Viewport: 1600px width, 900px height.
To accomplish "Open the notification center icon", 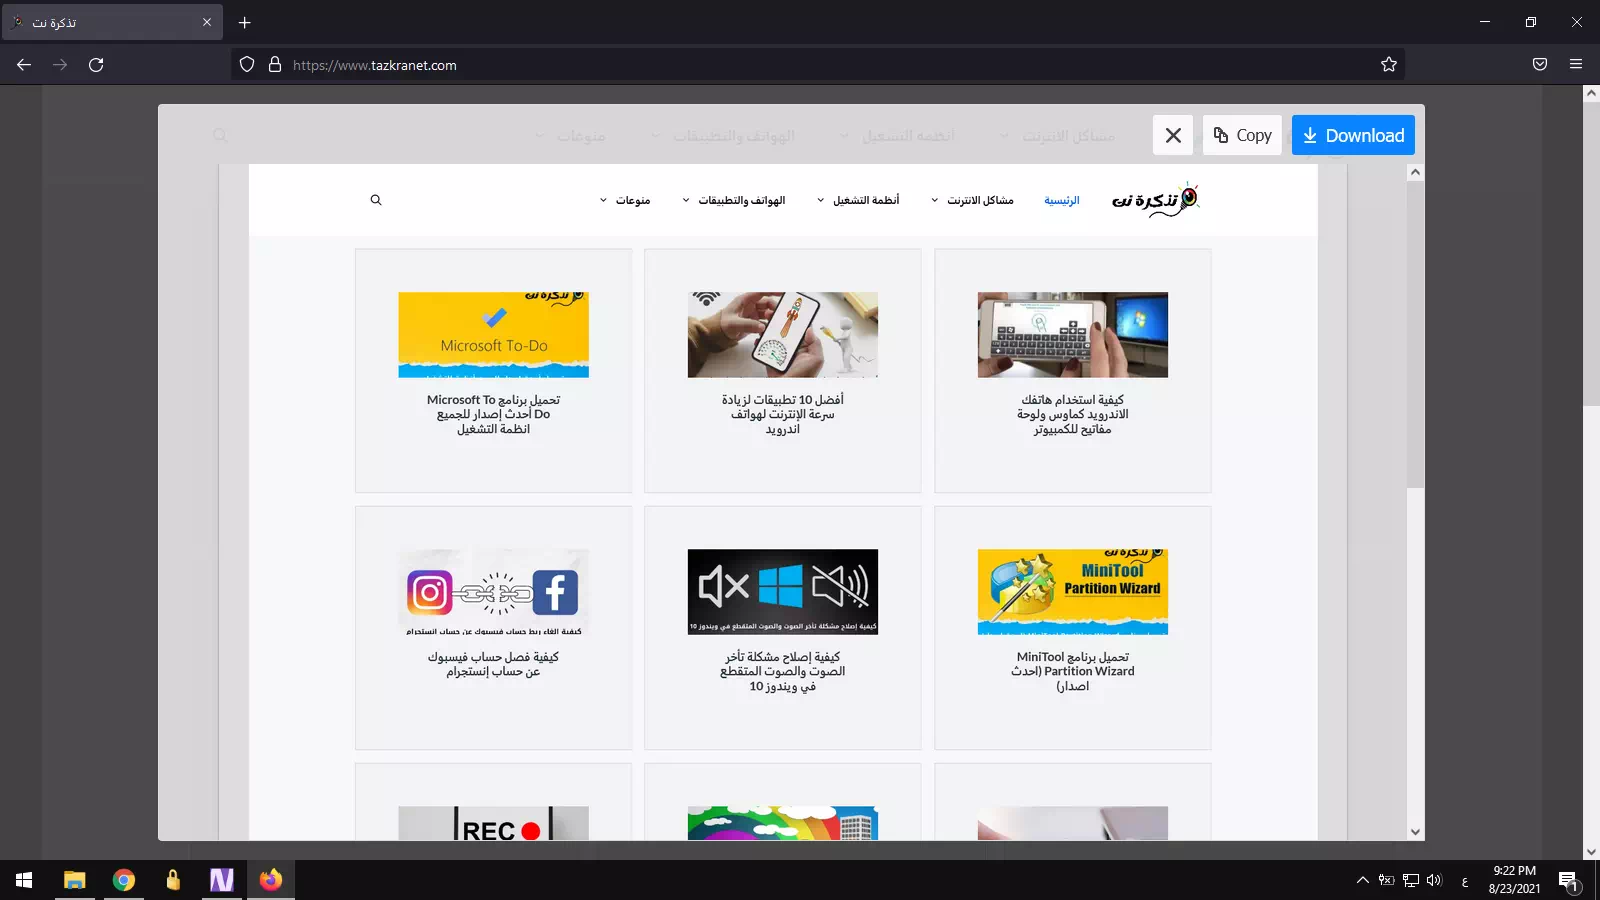I will tap(1568, 880).
